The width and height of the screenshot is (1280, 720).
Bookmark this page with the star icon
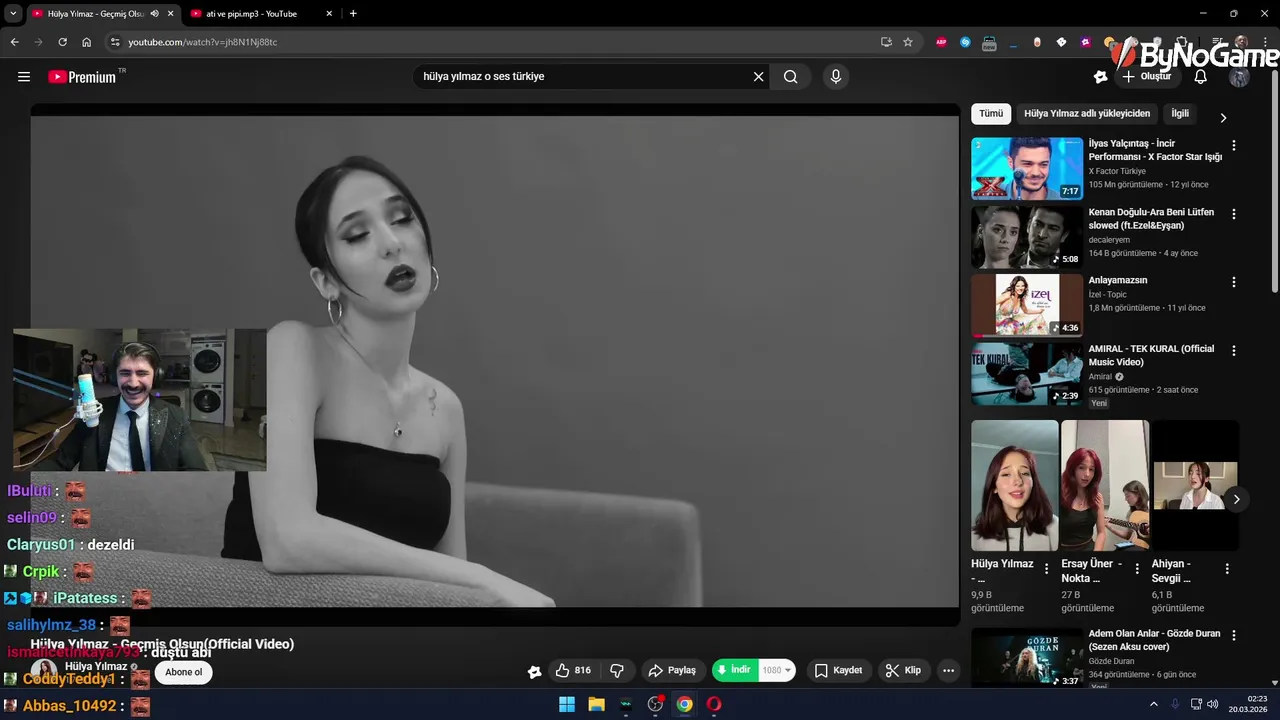point(908,42)
